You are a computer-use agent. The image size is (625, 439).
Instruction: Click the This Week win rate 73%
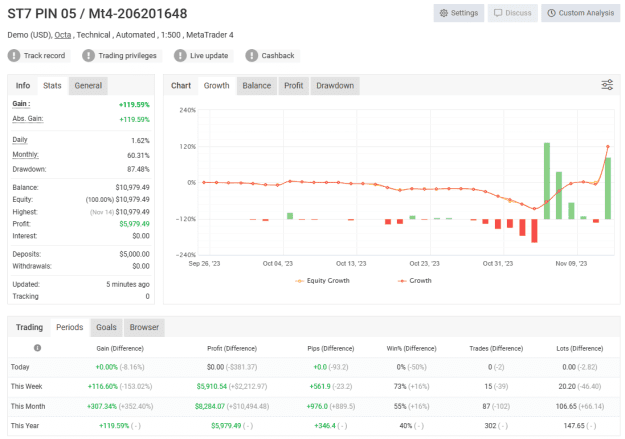(400, 386)
